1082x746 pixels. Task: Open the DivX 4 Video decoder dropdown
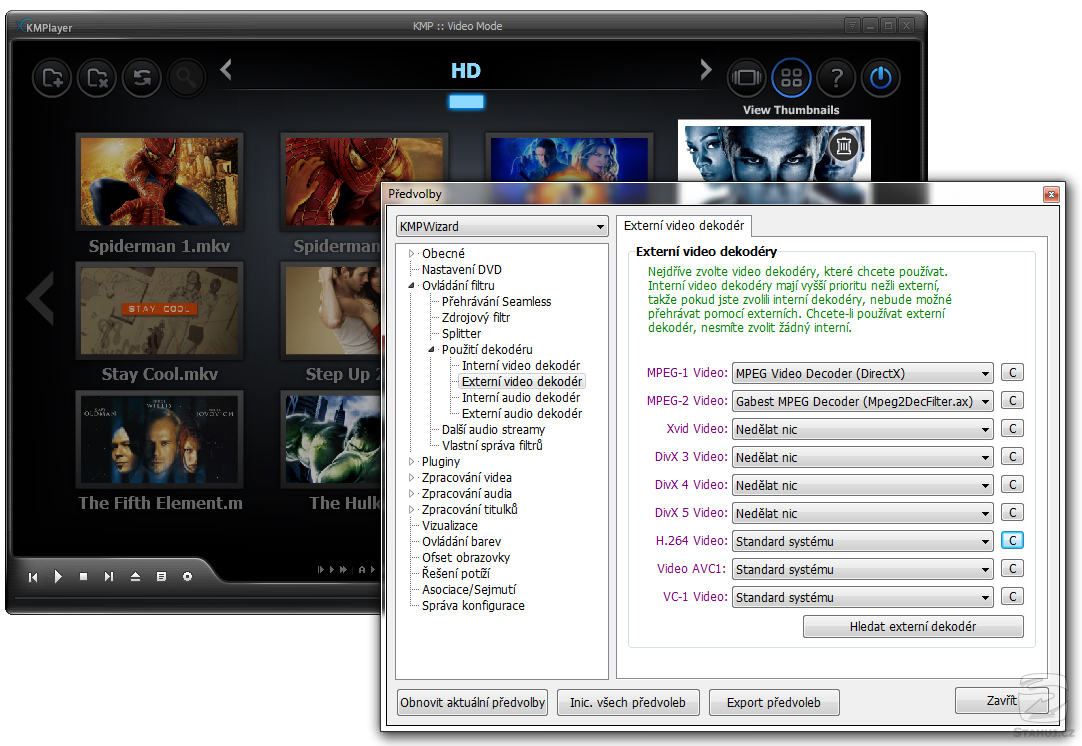pos(863,485)
